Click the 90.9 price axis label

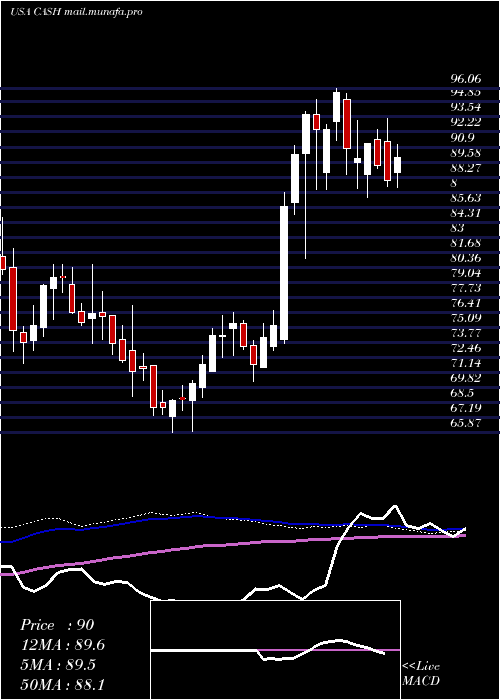tap(462, 138)
